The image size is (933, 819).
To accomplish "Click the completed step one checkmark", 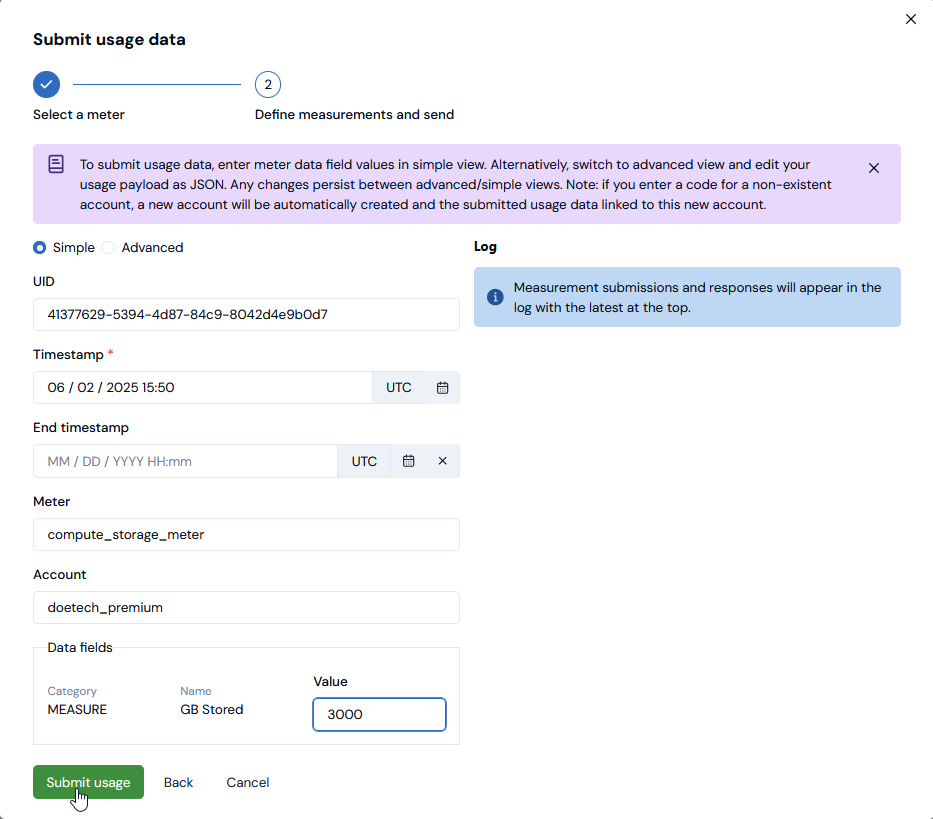I will click(46, 85).
